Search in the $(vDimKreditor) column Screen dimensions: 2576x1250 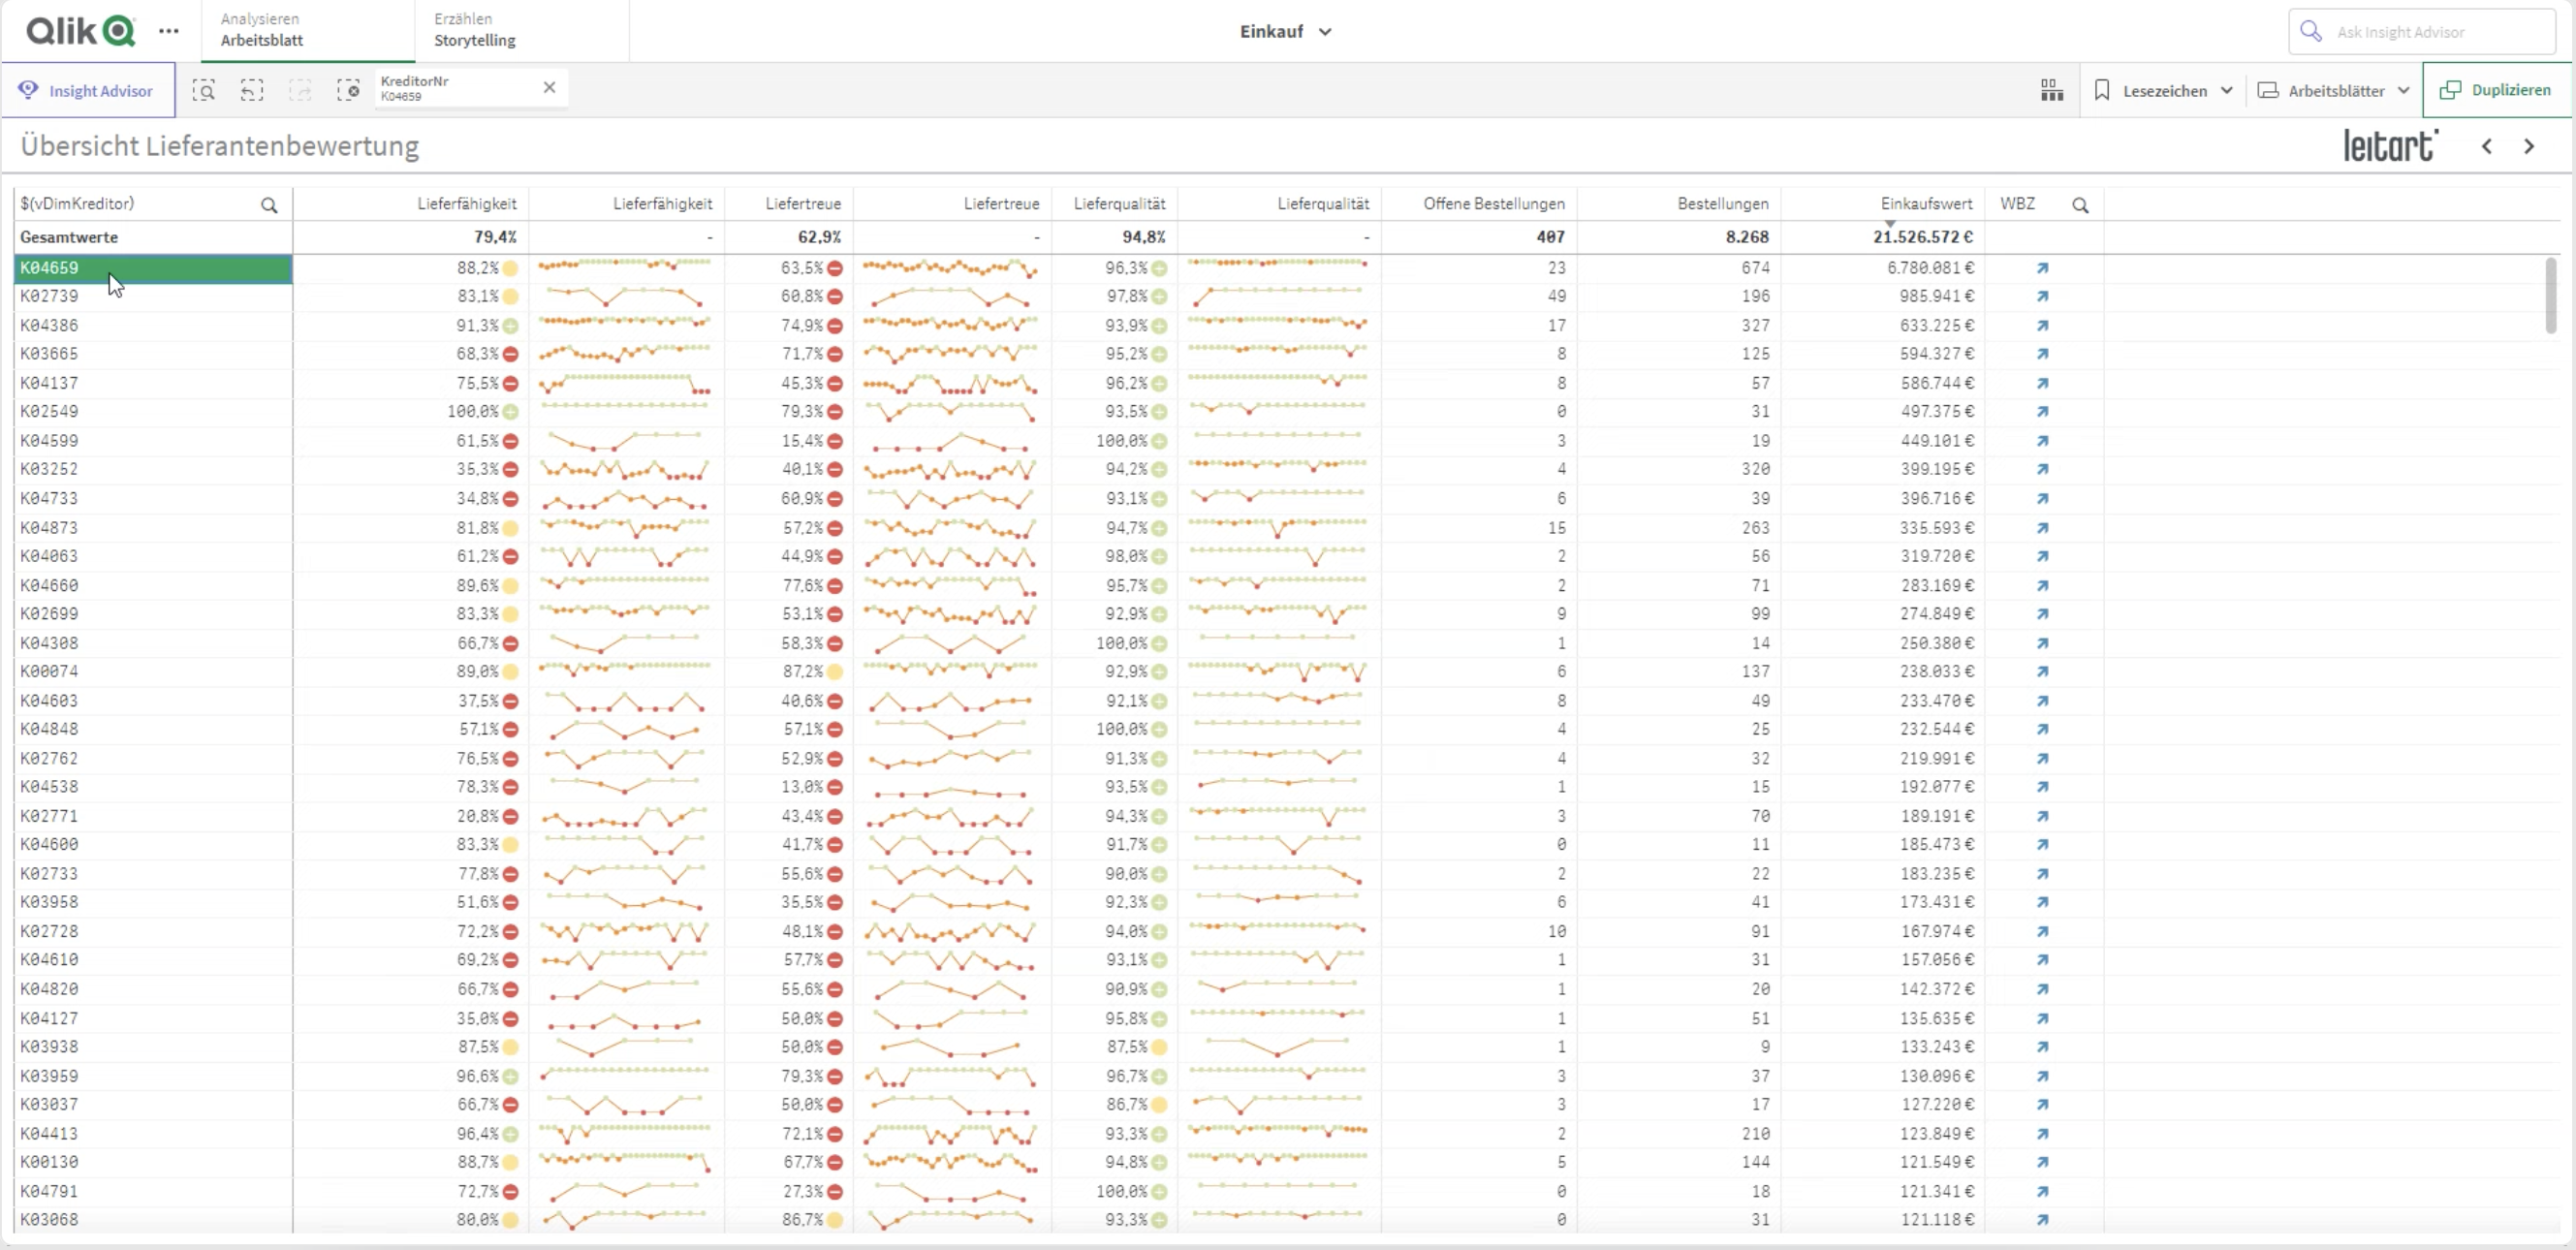(269, 205)
